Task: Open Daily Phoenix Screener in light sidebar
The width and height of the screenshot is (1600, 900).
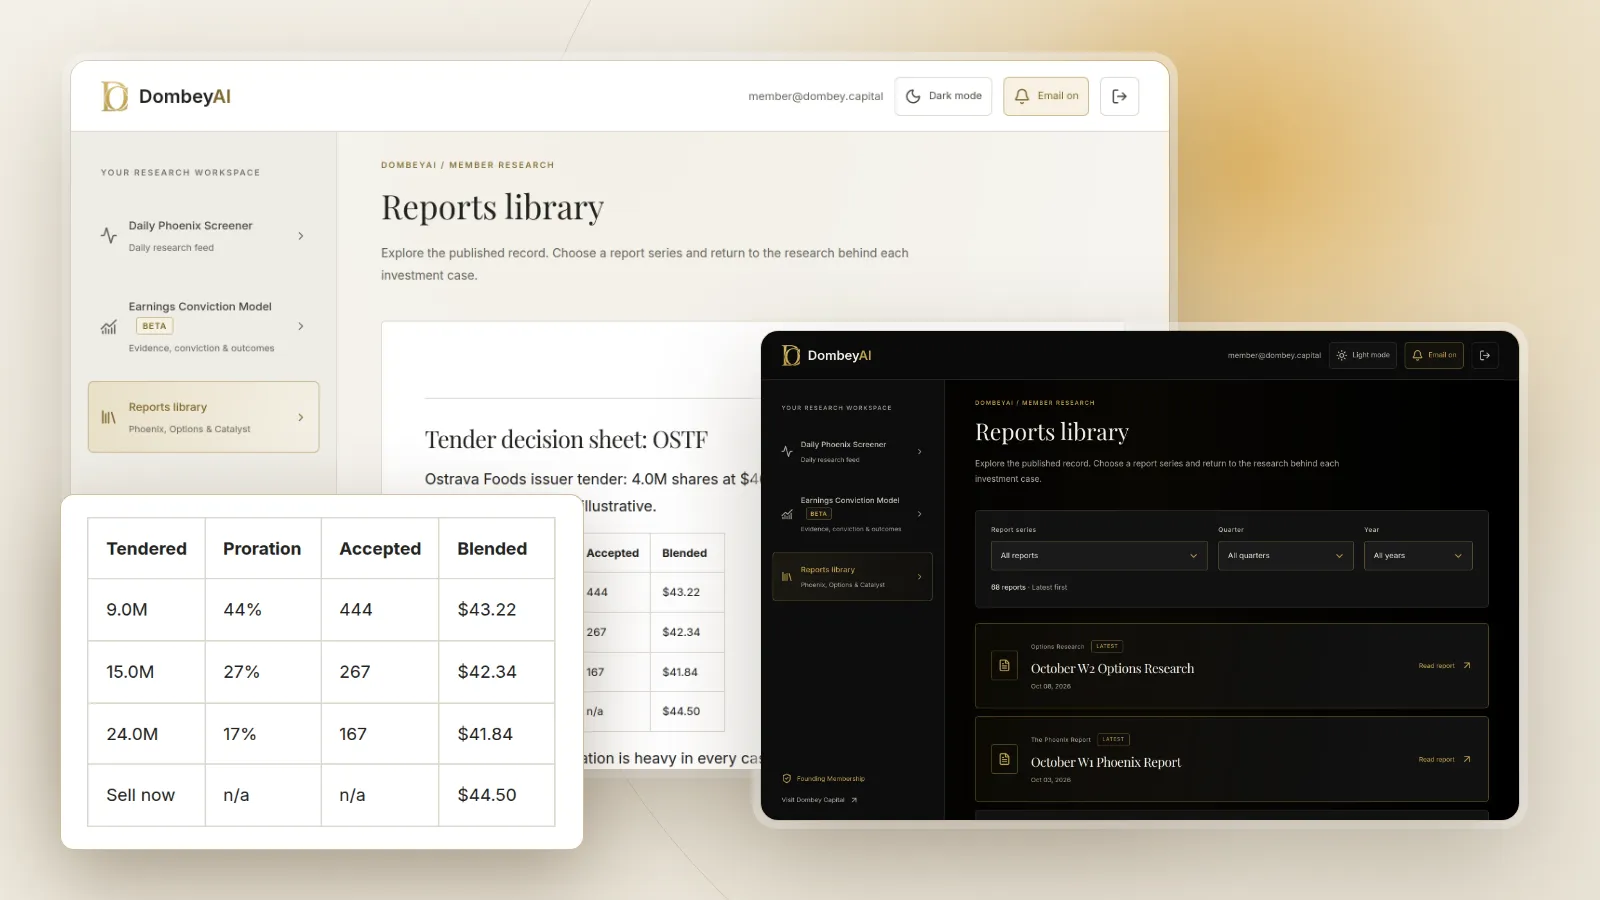Action: (204, 236)
